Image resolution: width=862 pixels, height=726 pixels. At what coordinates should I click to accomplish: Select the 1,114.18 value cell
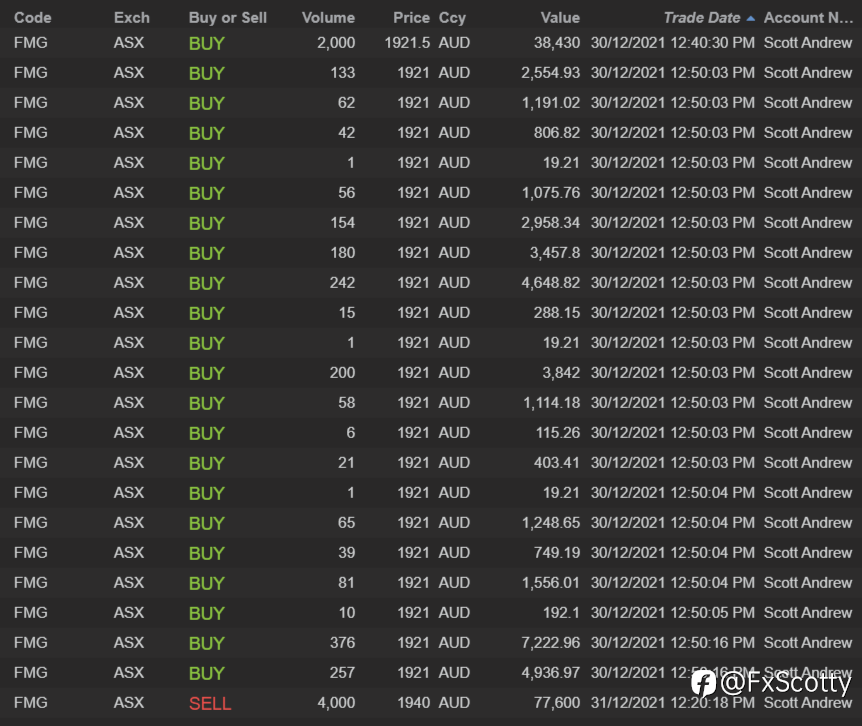551,402
